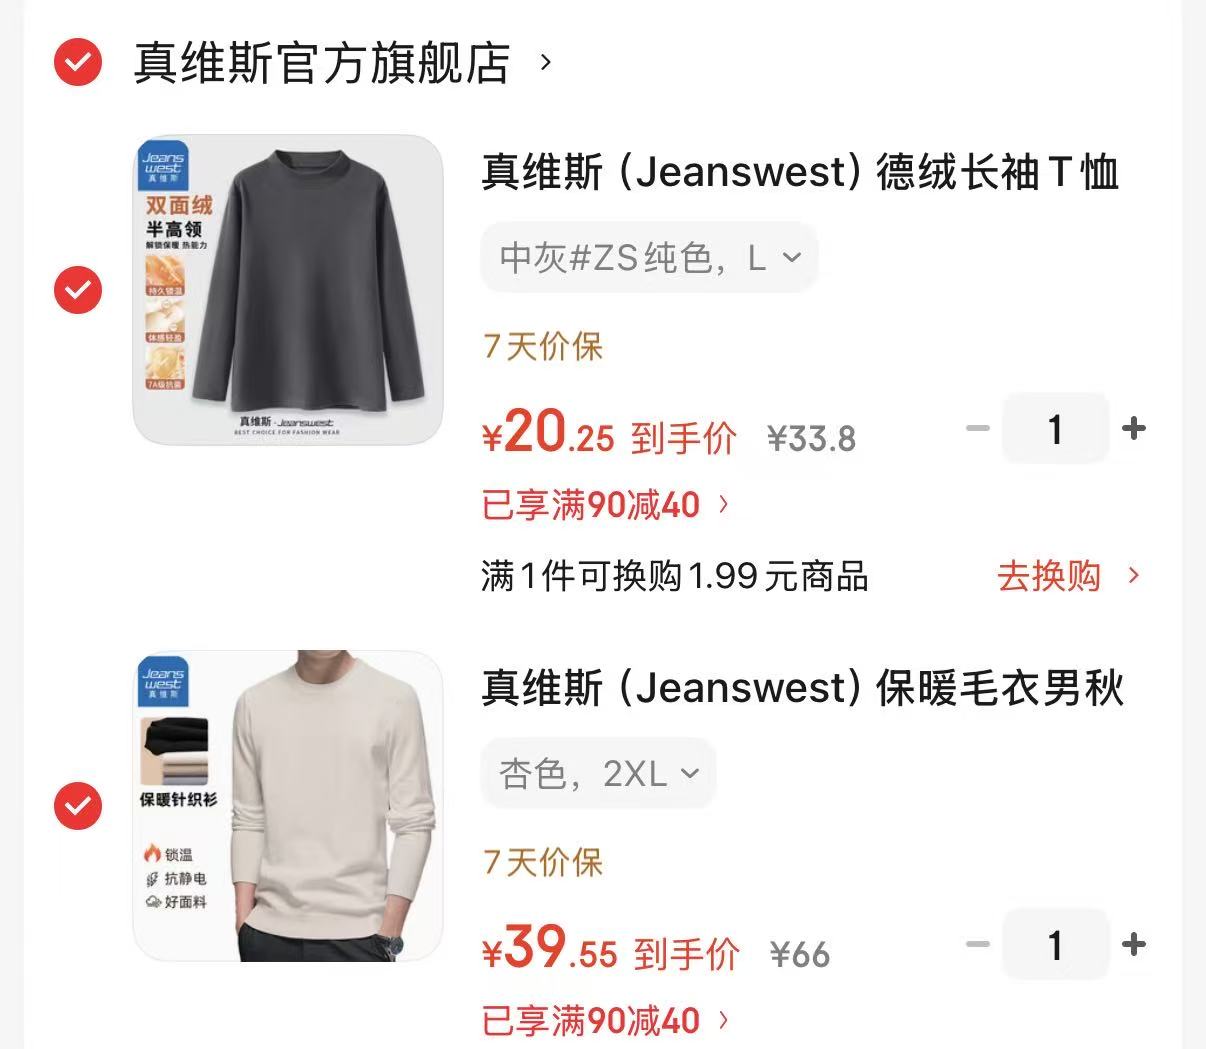
Task: Decrease quantity of the gray T-shirt
Action: [x=977, y=429]
